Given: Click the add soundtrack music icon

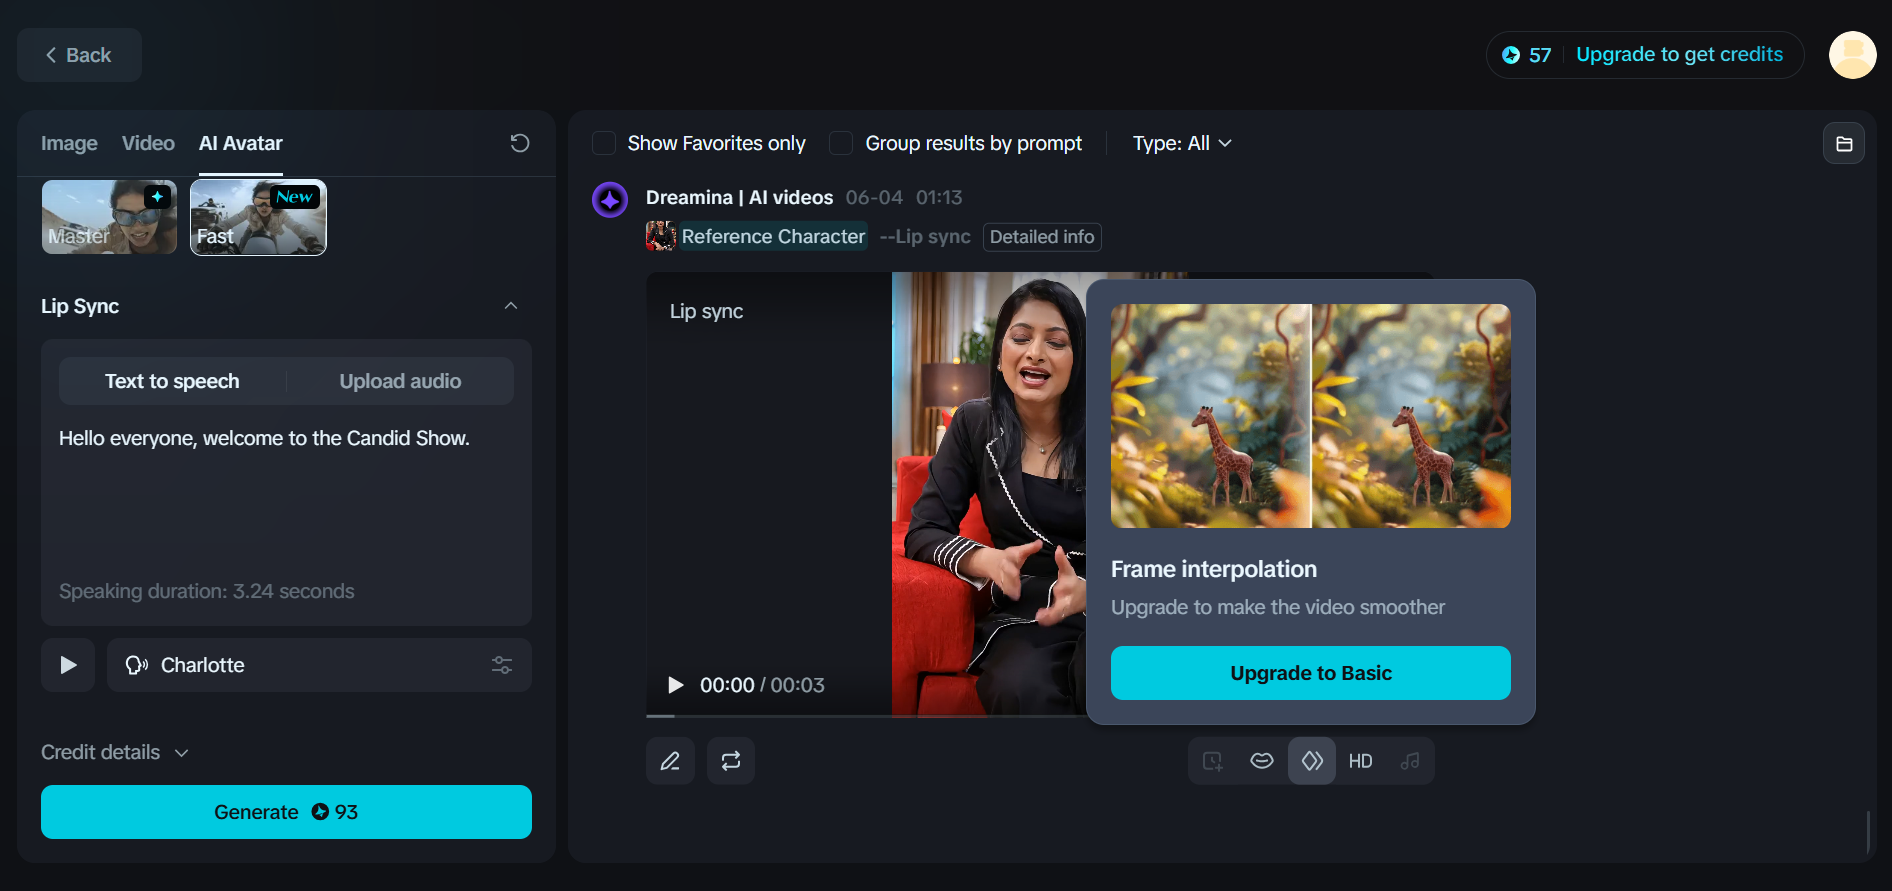Looking at the screenshot, I should coord(1410,761).
